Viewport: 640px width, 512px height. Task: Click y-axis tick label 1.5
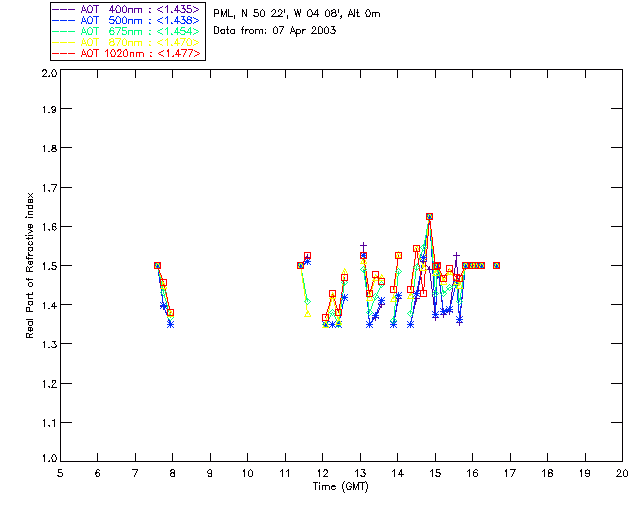click(49, 266)
